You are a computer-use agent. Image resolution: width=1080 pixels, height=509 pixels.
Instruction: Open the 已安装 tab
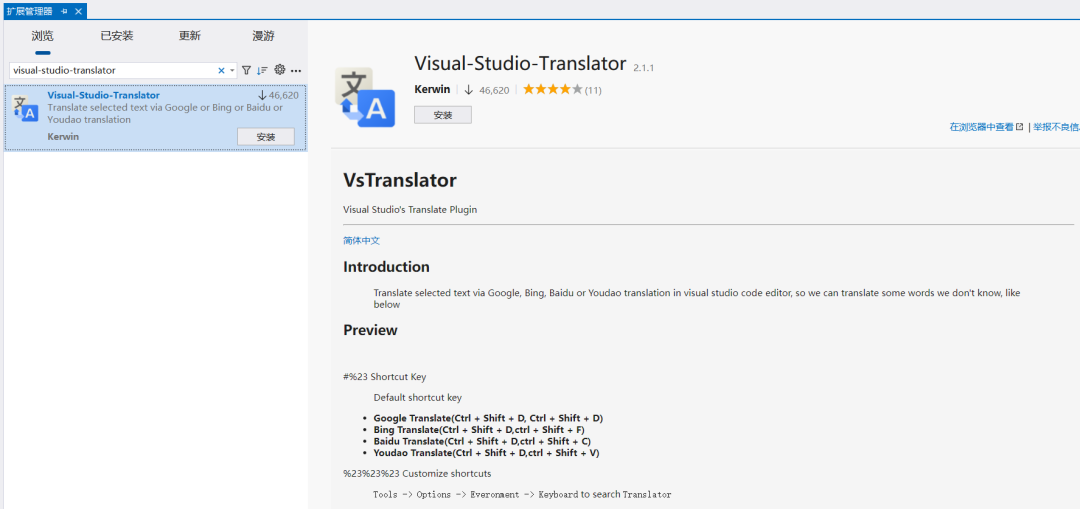117,36
